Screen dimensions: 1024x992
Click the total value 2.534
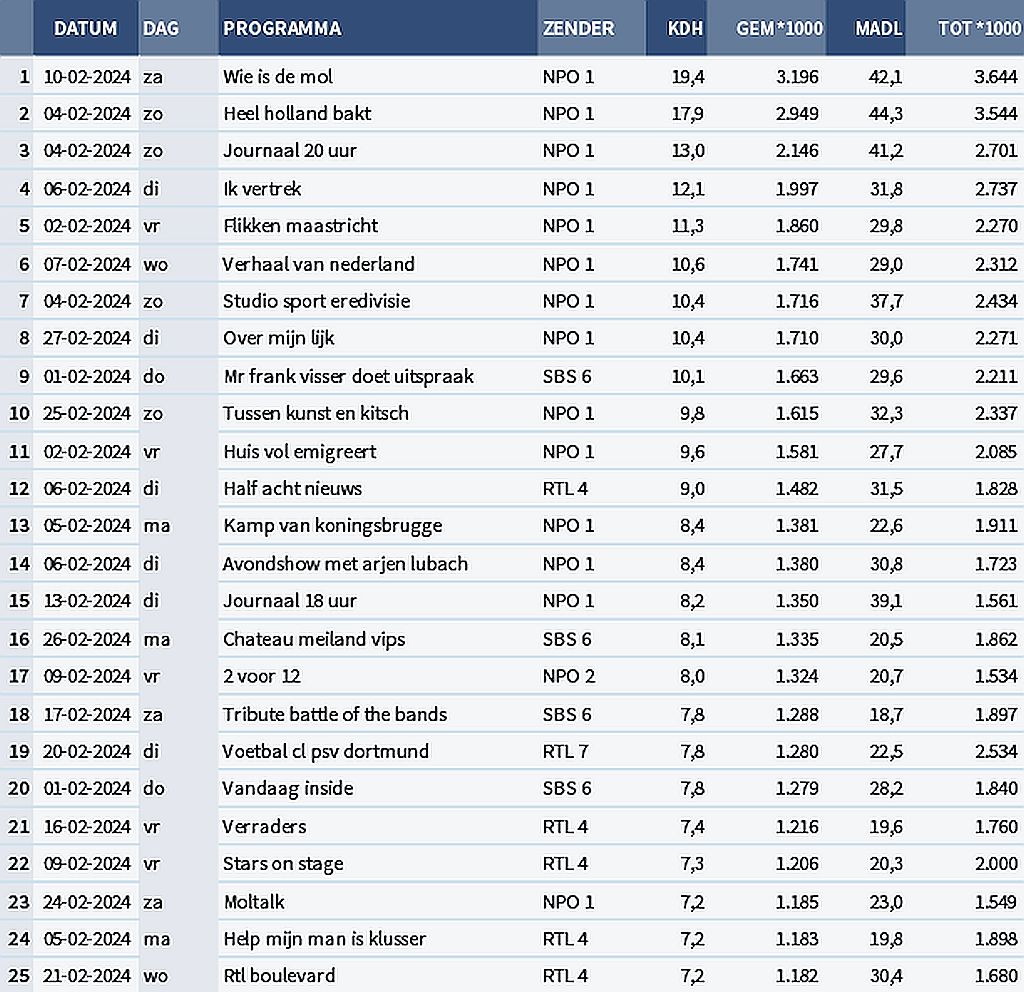click(996, 752)
